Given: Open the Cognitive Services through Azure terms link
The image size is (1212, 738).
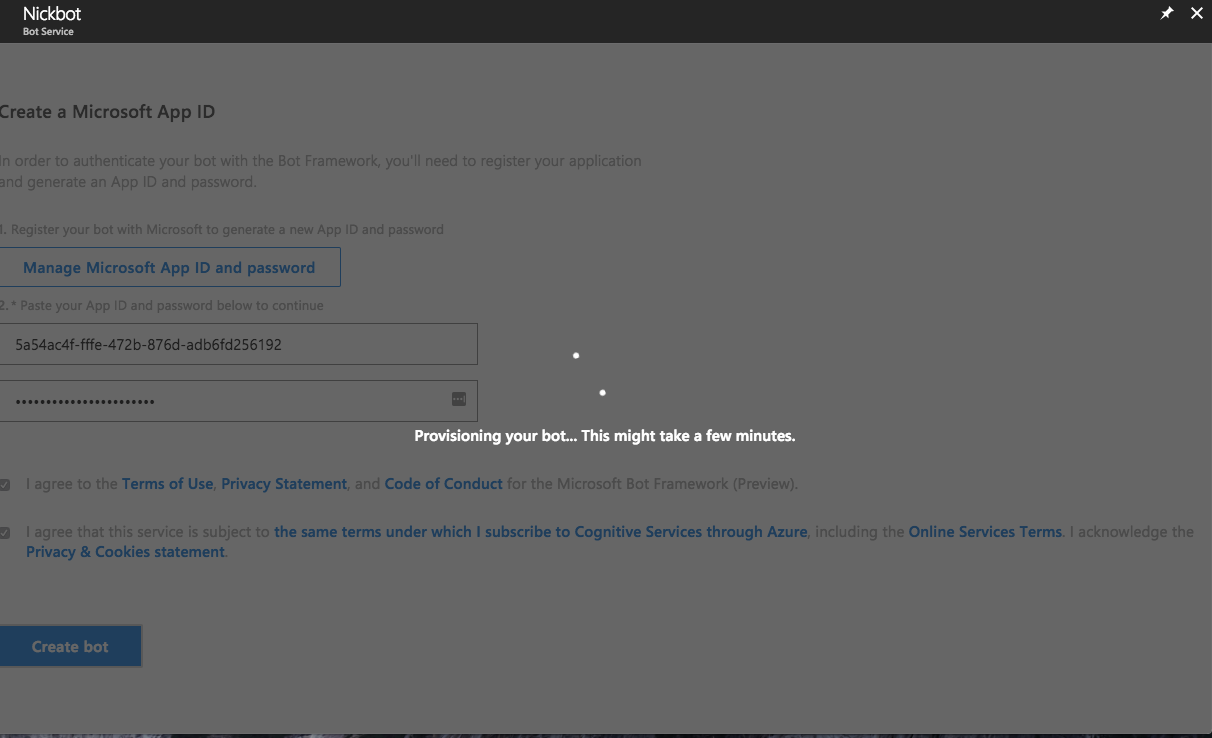Looking at the screenshot, I should pos(541,532).
